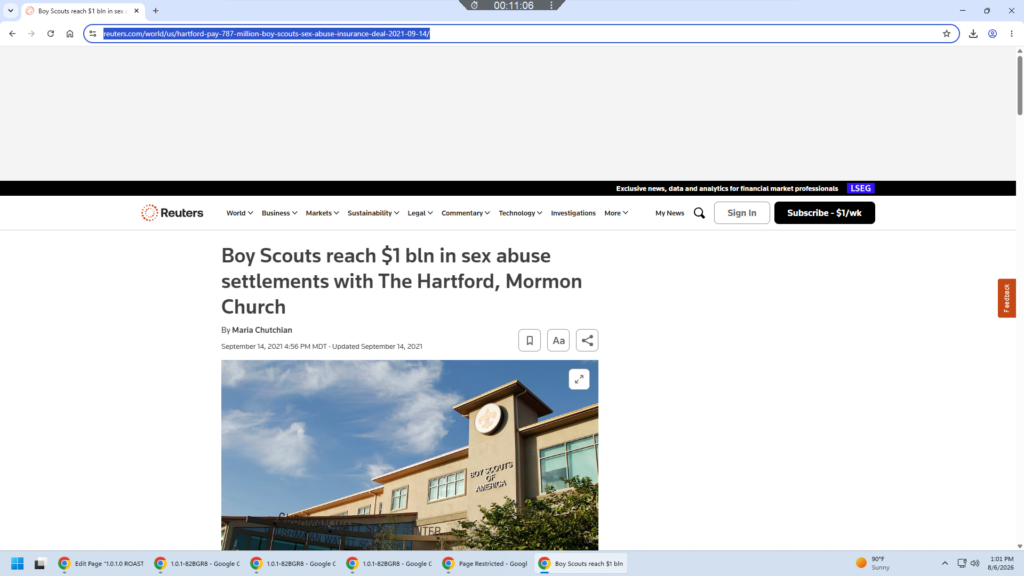
Task: Open the Investigations section
Action: [x=573, y=213]
